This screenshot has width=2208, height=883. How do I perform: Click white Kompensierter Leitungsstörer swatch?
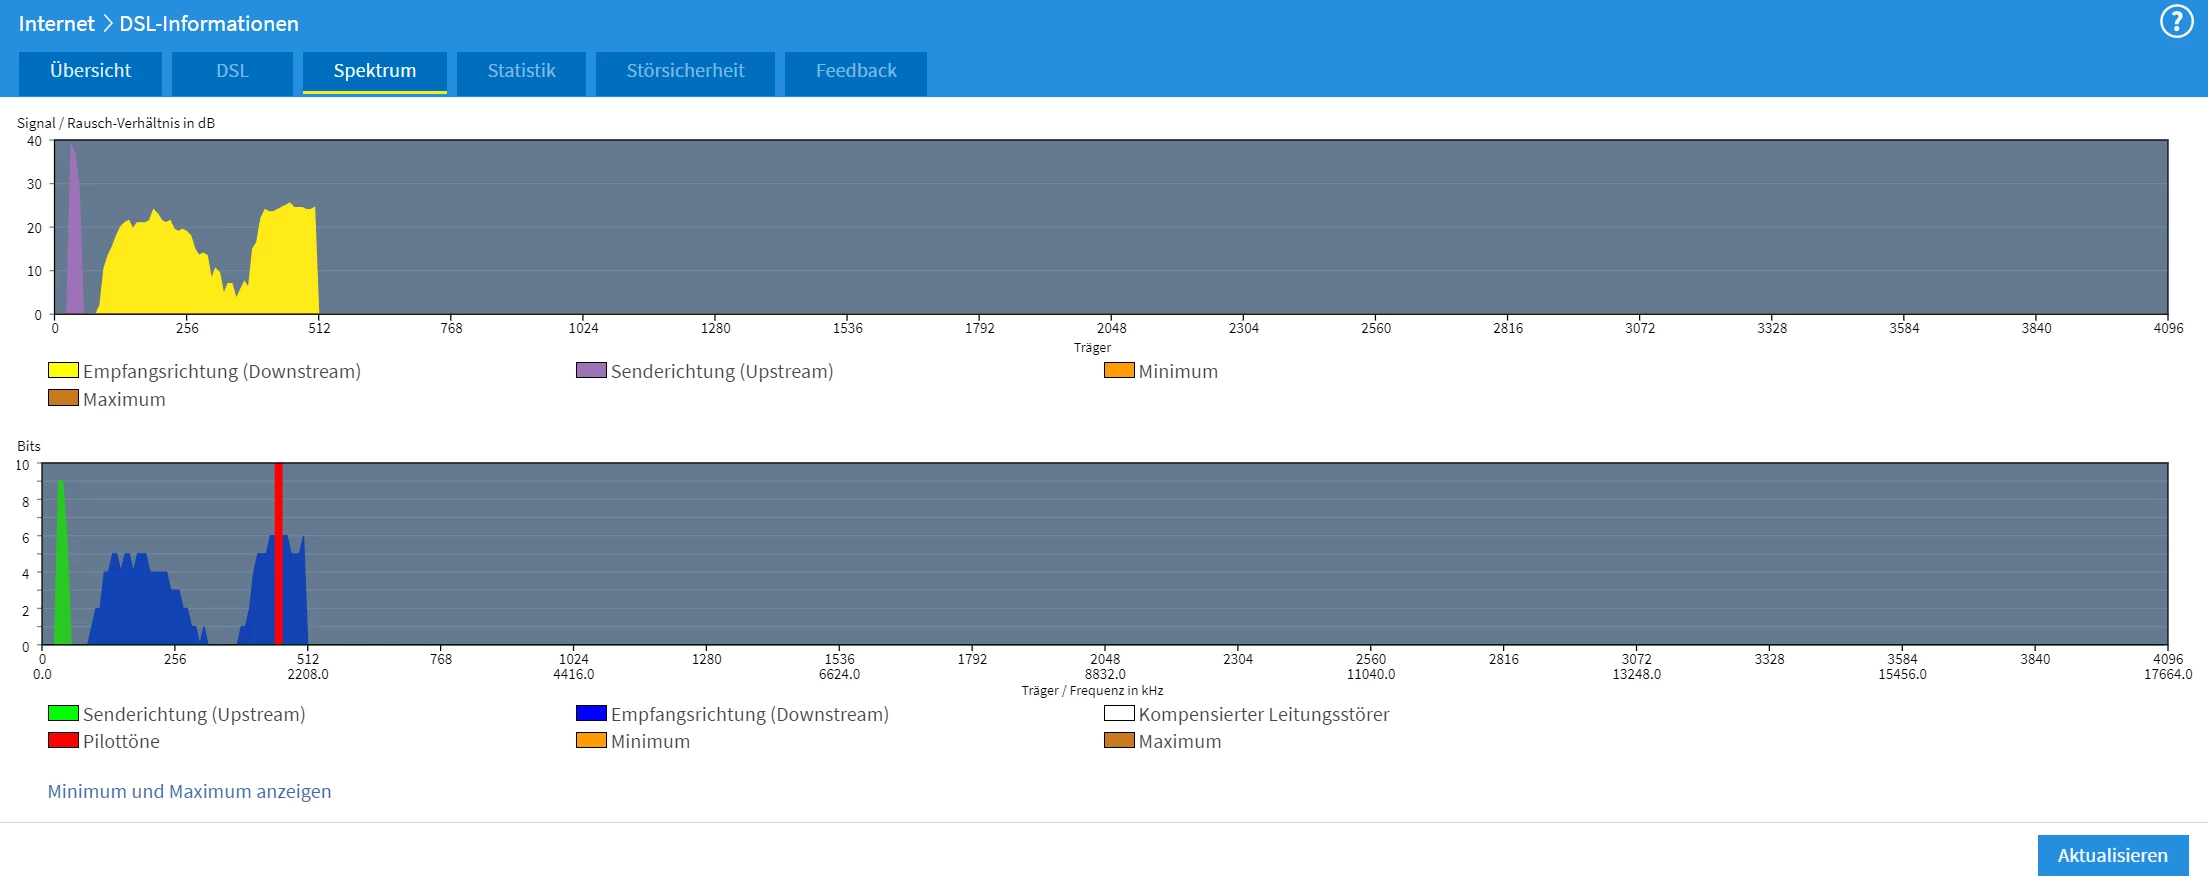pos(1119,713)
